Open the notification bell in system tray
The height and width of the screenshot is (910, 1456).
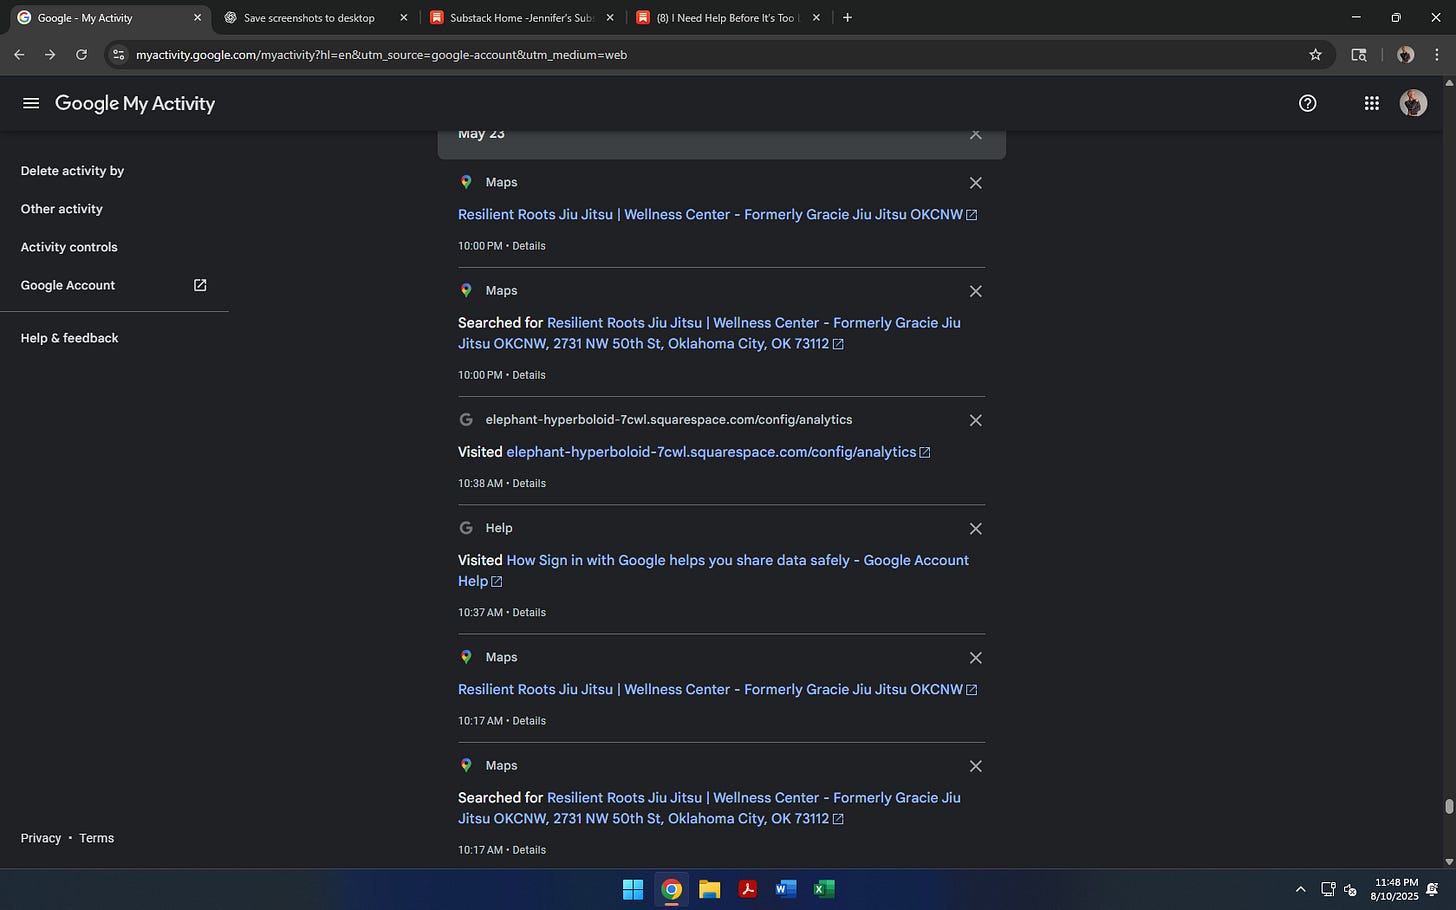[1432, 889]
